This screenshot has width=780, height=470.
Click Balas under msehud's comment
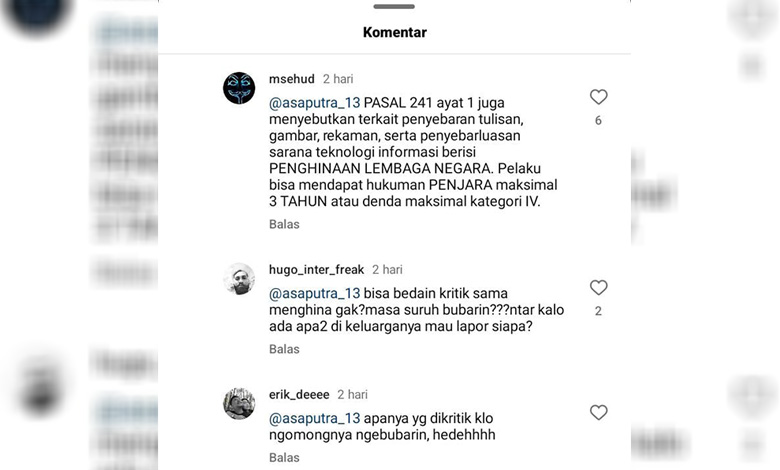click(x=284, y=224)
